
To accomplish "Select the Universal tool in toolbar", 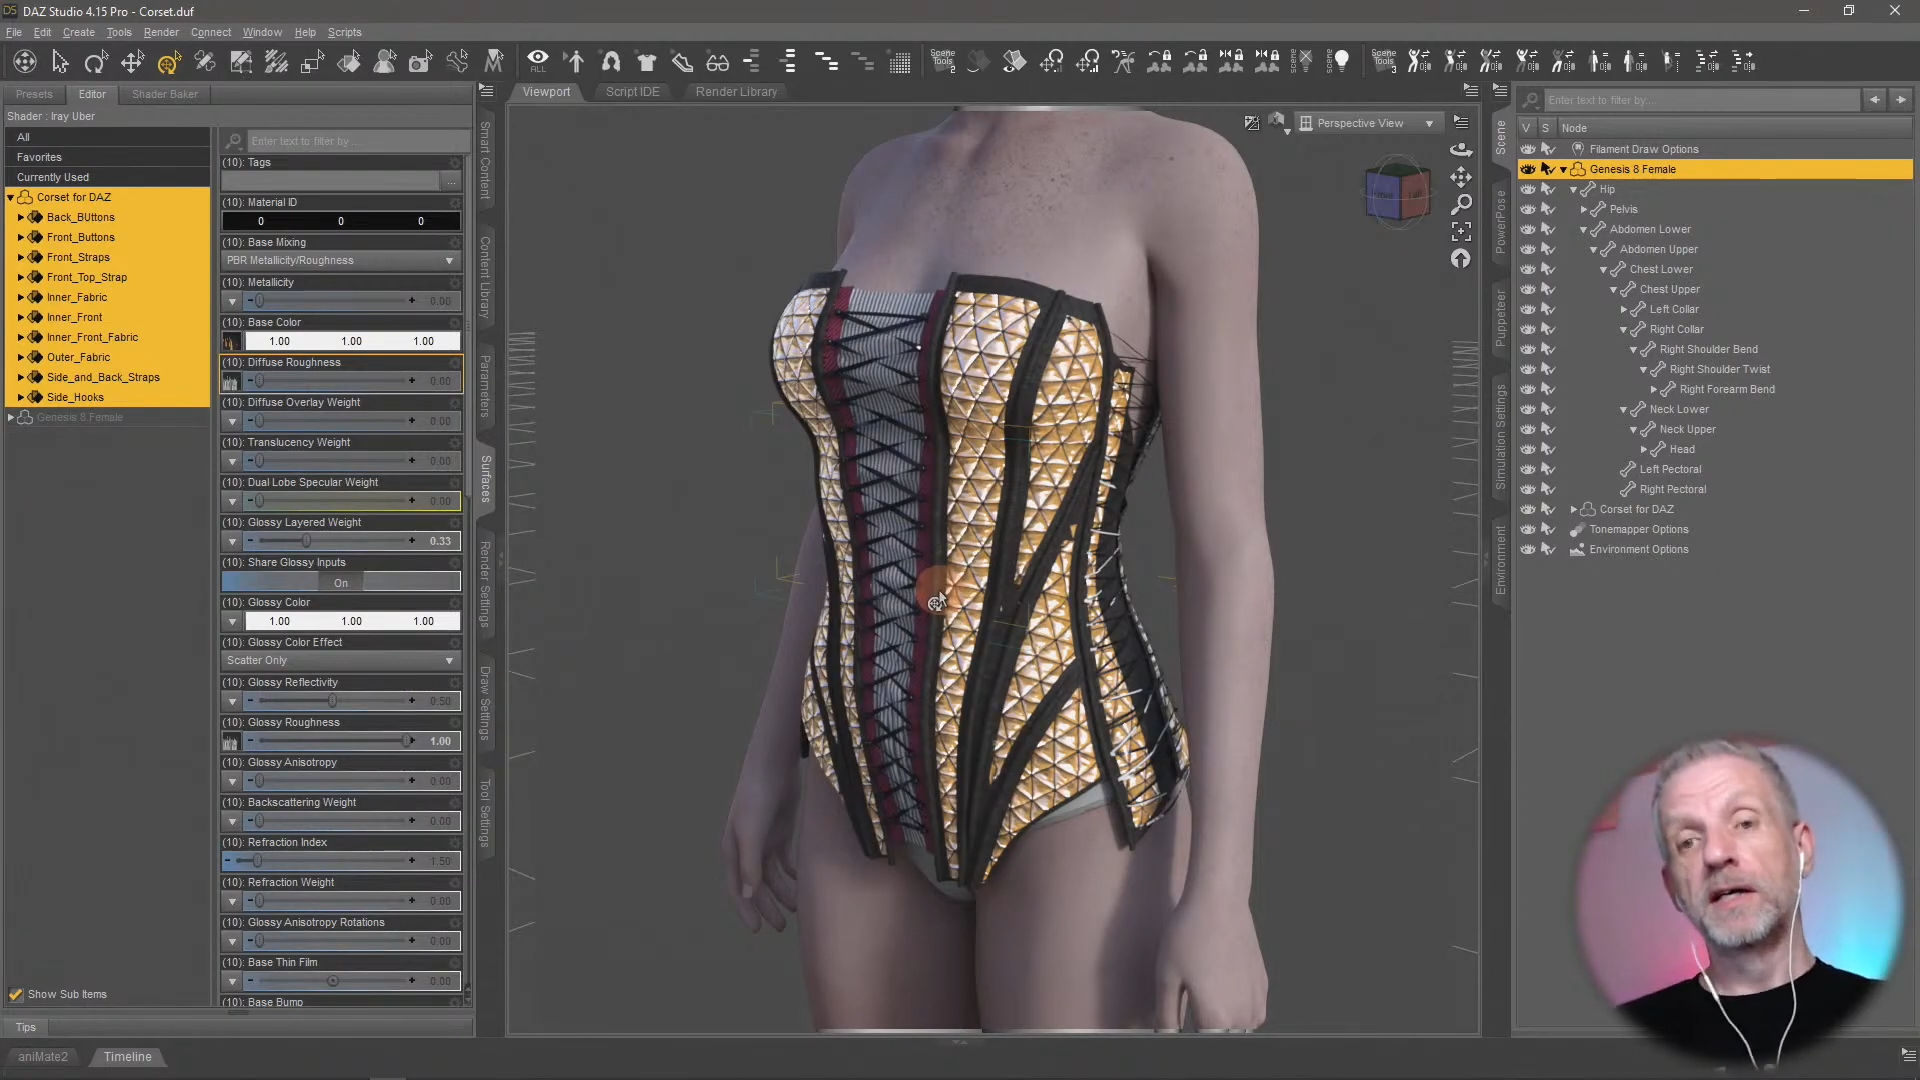I will pos(168,63).
